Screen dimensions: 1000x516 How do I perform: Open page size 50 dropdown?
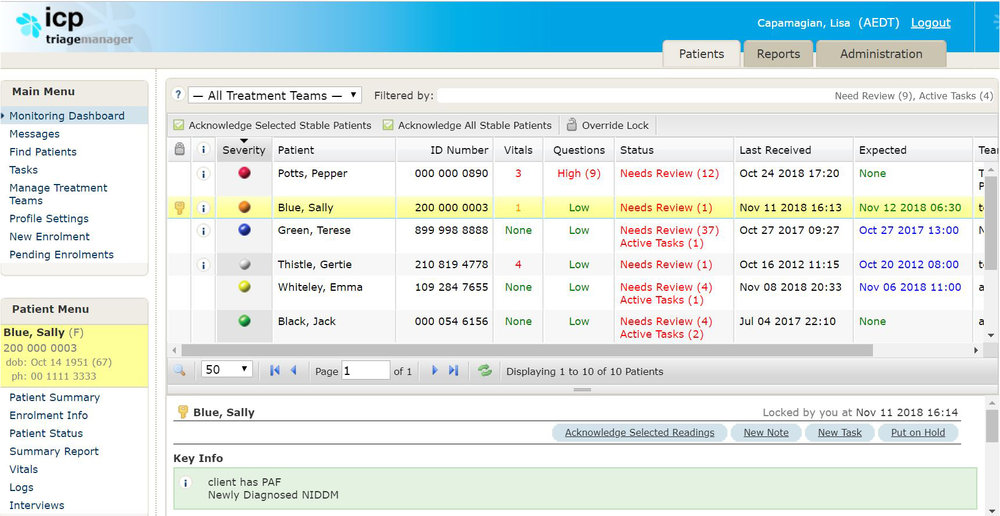tap(227, 369)
